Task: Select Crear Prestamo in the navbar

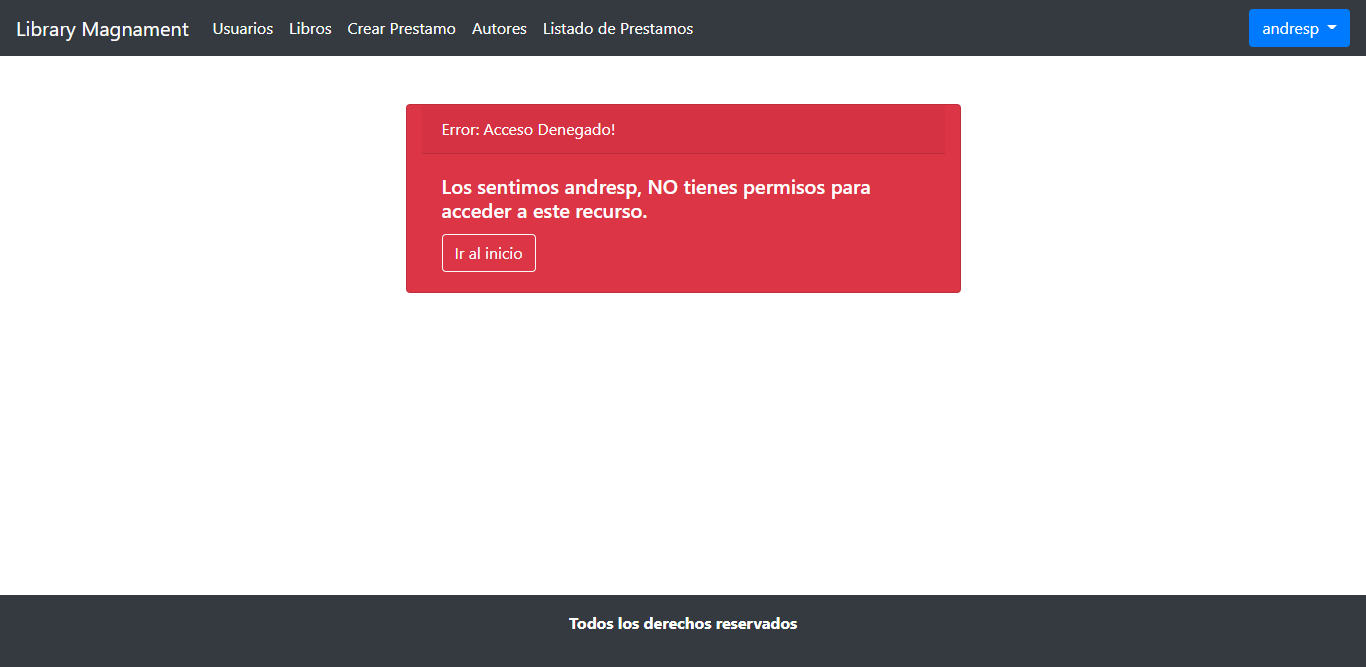Action: click(x=402, y=29)
